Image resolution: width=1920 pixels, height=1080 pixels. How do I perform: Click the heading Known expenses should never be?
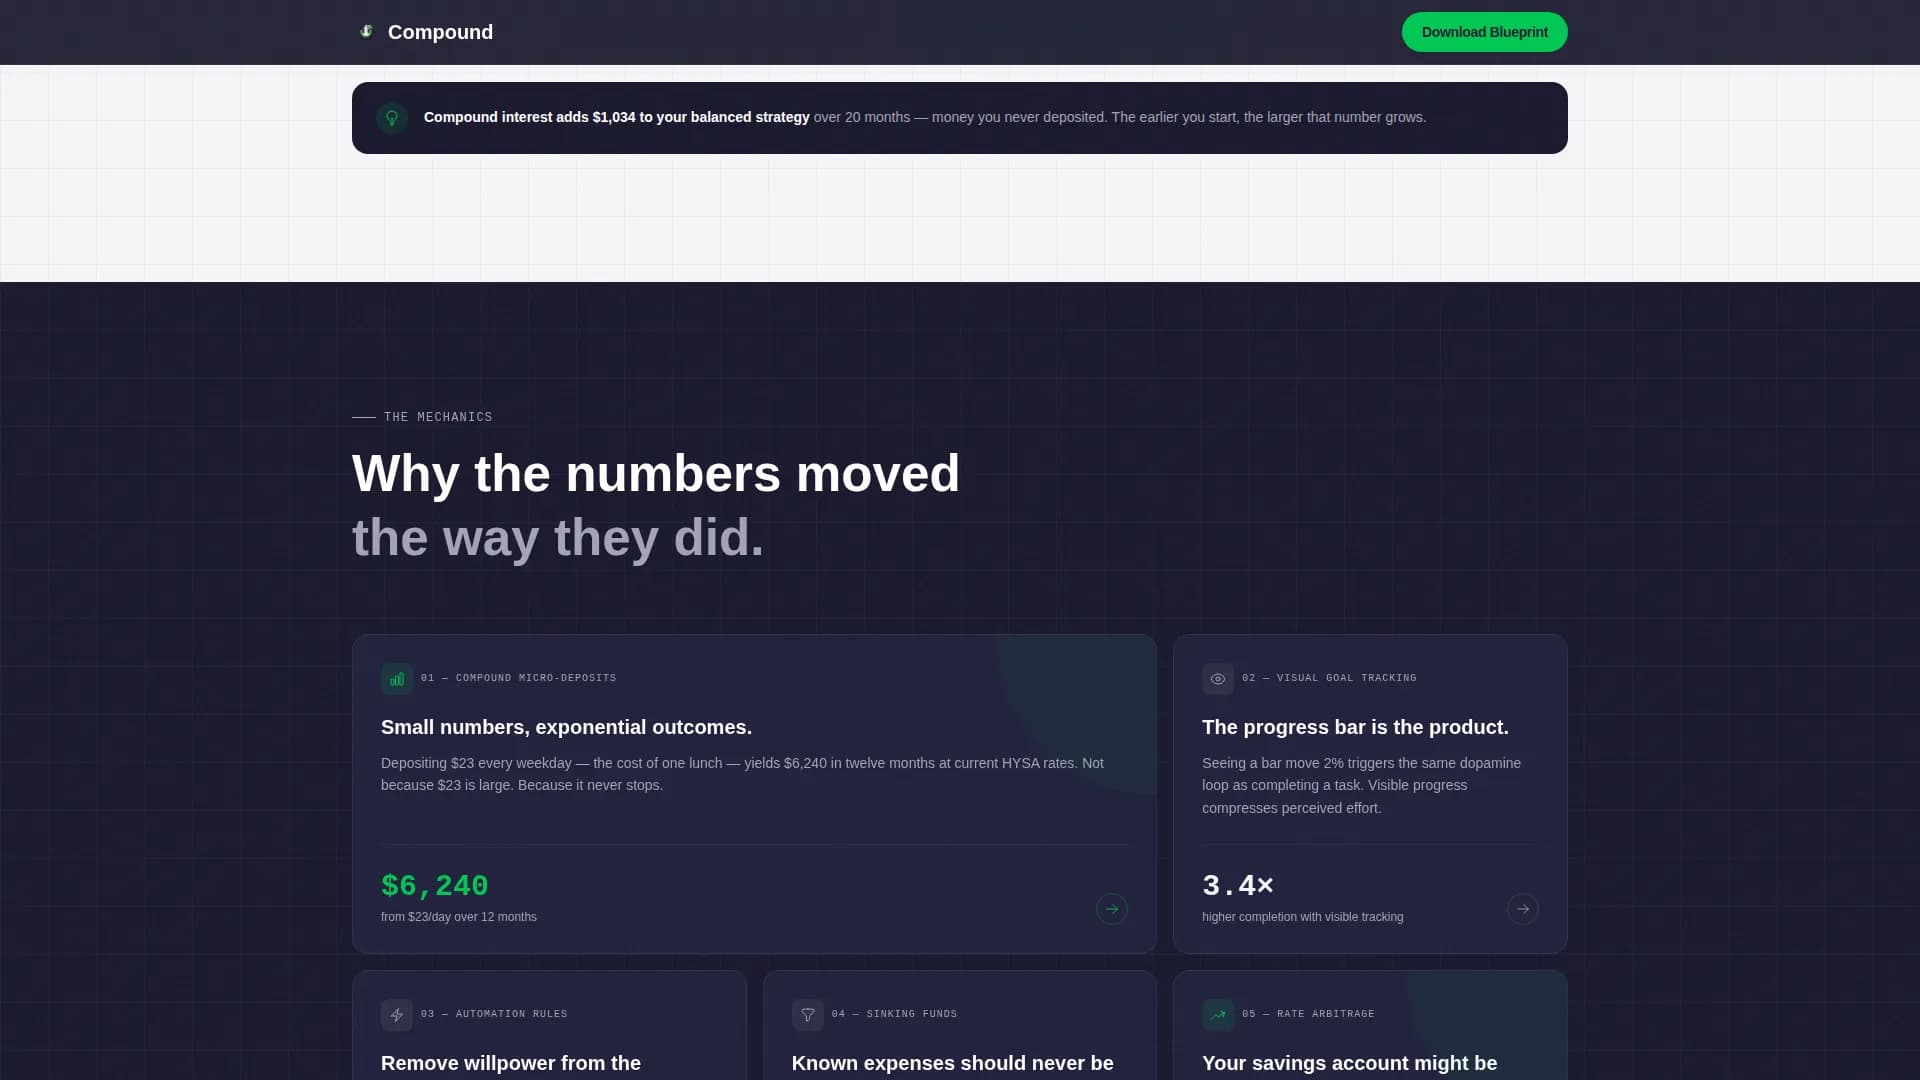click(x=952, y=1063)
